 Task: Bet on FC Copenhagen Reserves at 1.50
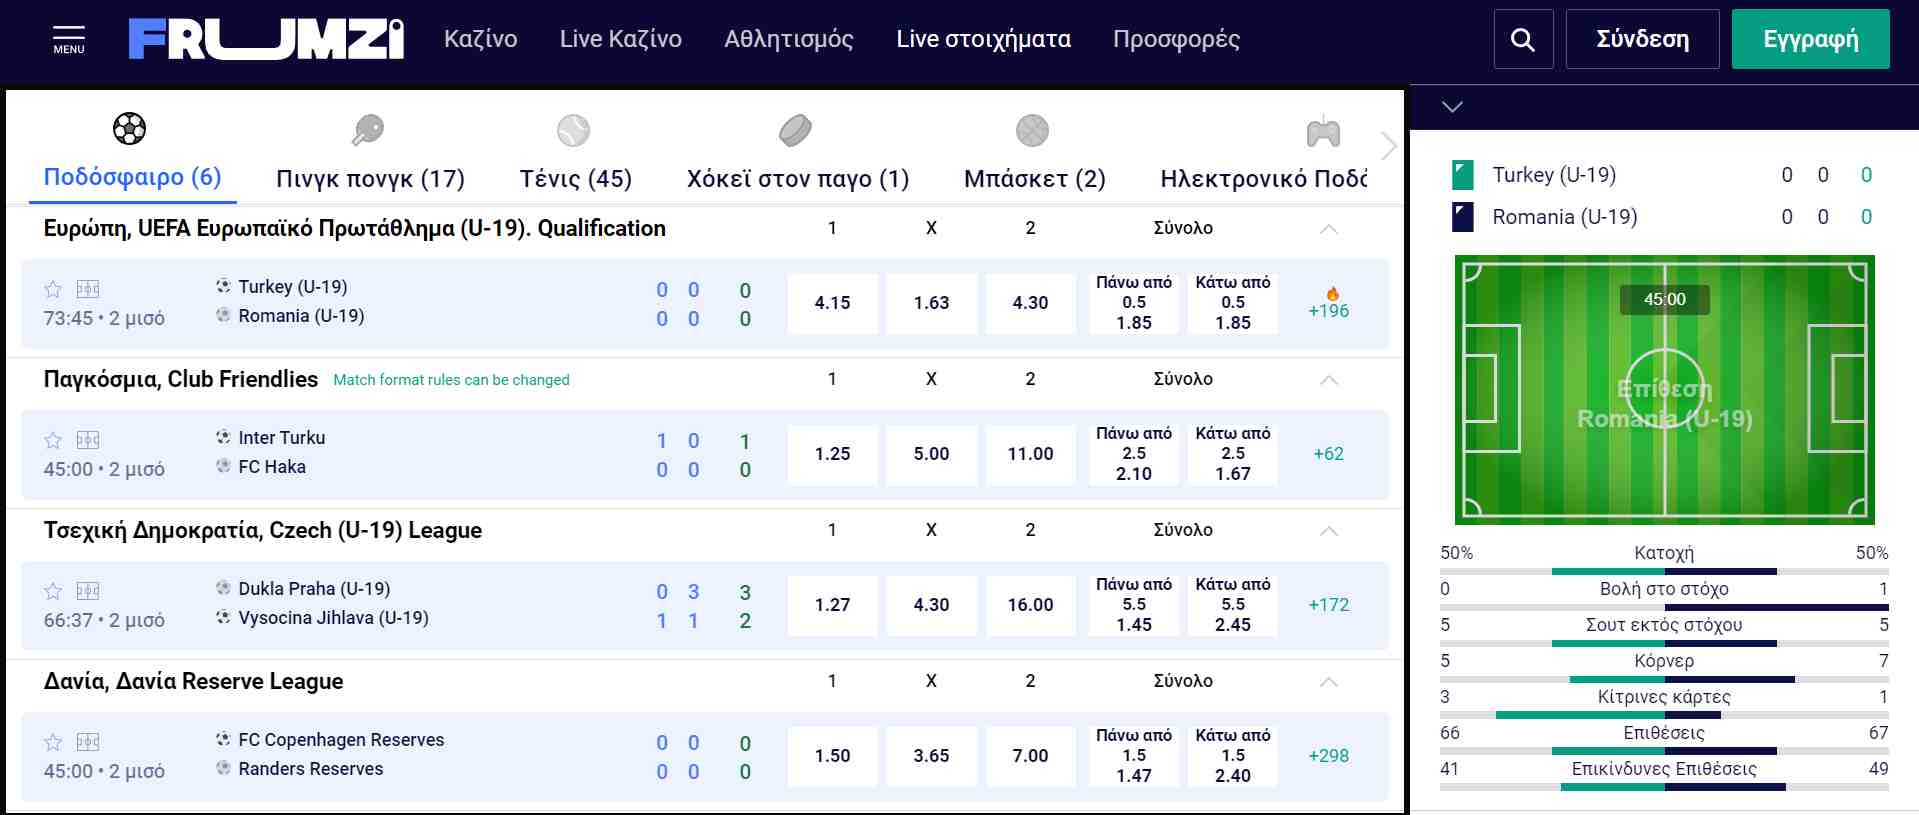(832, 756)
